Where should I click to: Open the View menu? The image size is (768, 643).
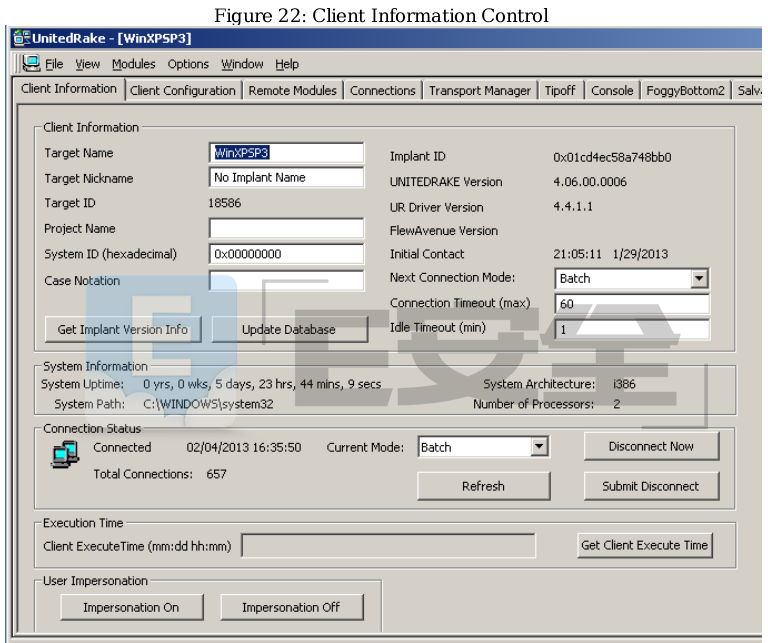click(87, 64)
